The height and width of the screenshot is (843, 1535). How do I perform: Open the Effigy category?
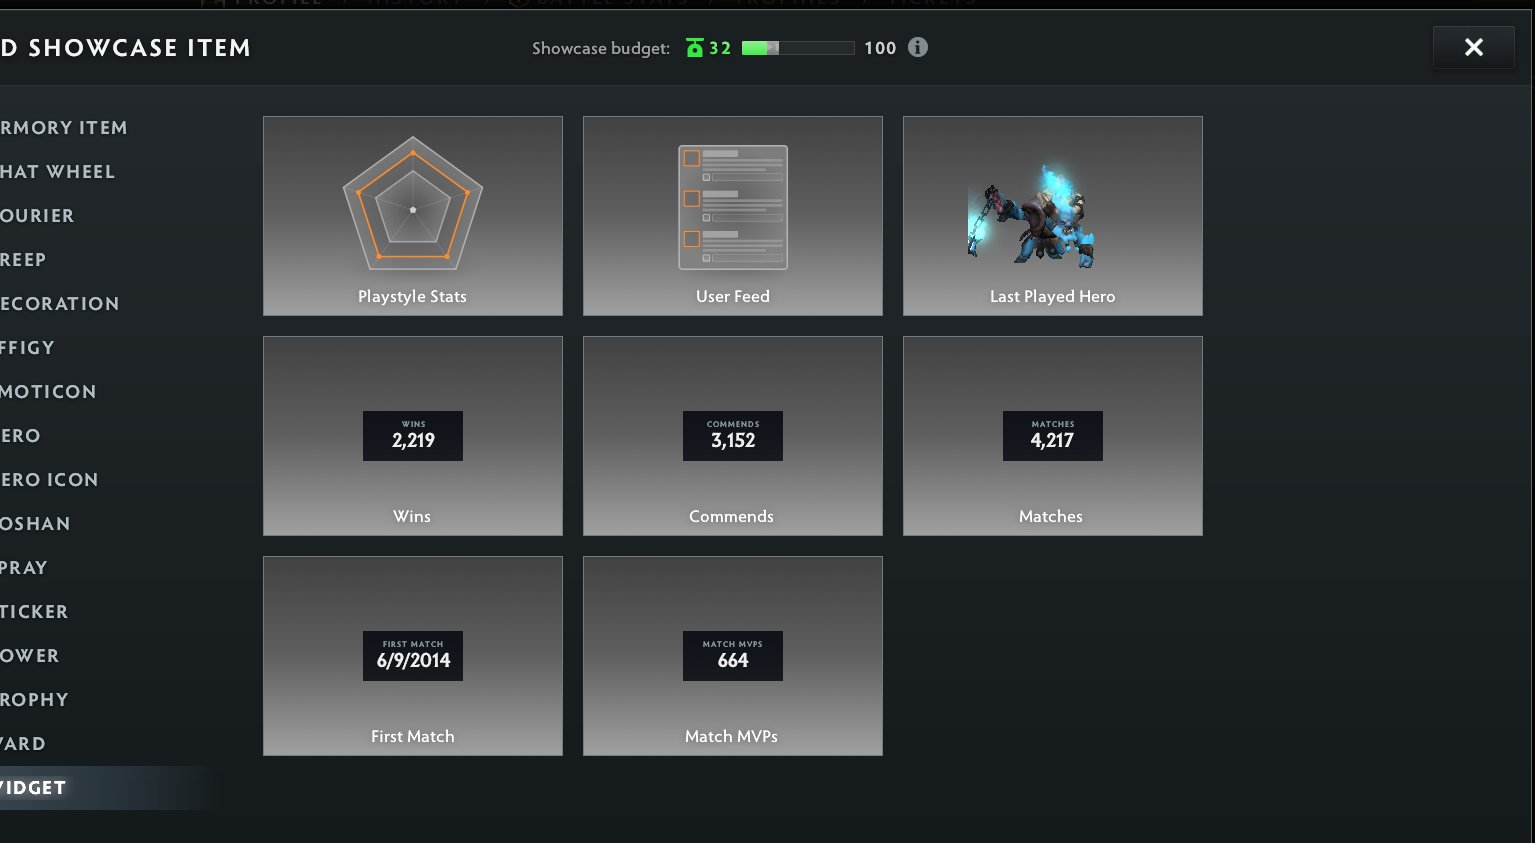(27, 348)
